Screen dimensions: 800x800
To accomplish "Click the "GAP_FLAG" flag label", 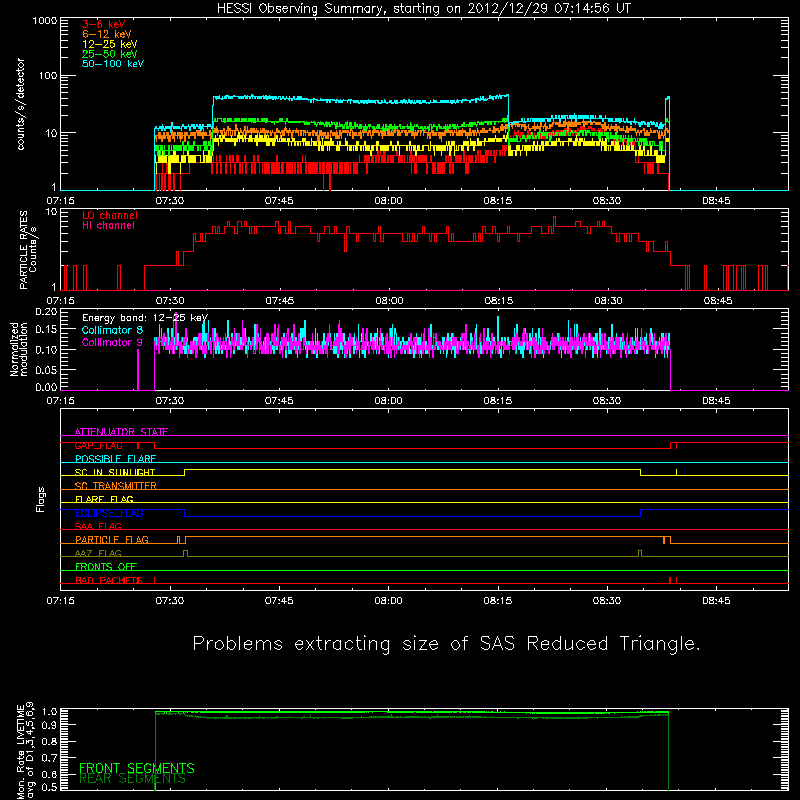I will pos(98,445).
